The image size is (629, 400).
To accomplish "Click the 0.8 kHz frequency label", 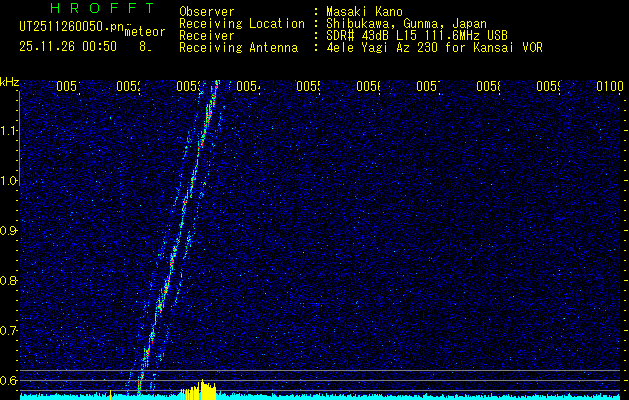I will click(x=9, y=280).
